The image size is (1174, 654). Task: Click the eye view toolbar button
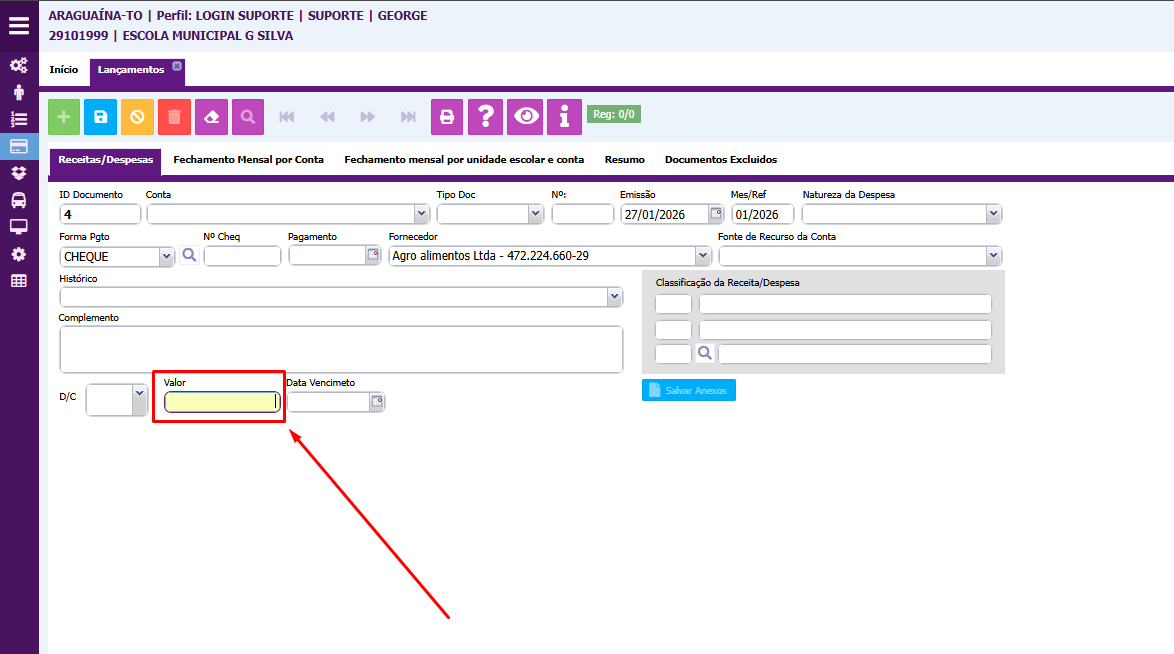coord(525,117)
